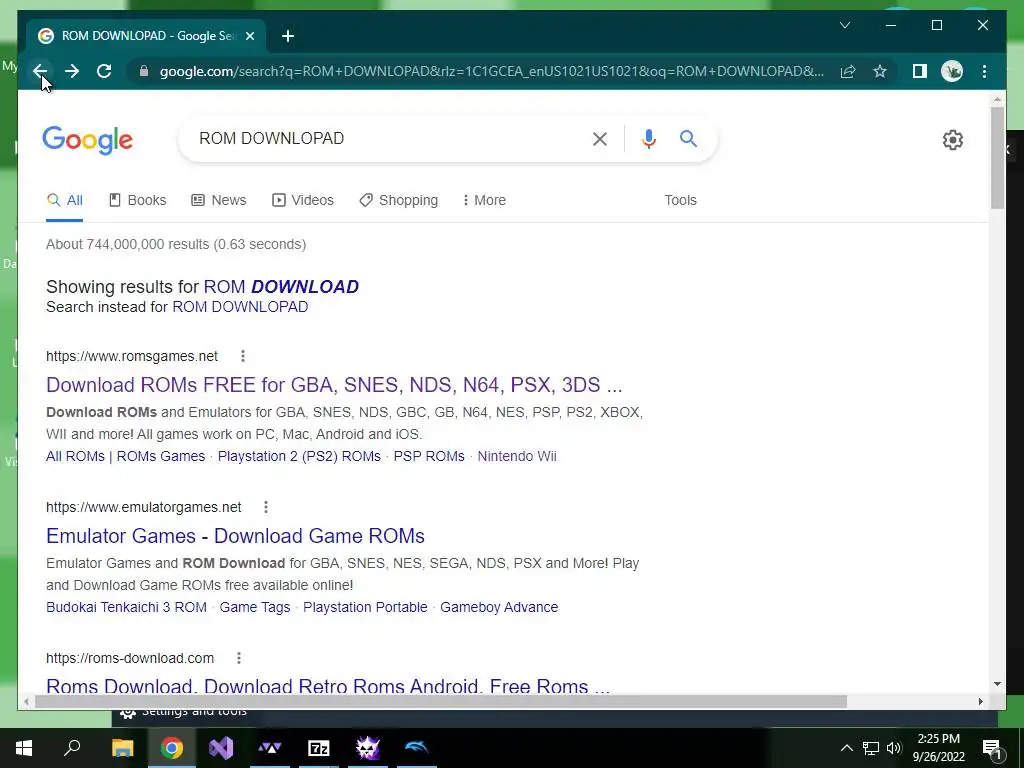Open options menu for romsgames.net result

tap(243, 356)
